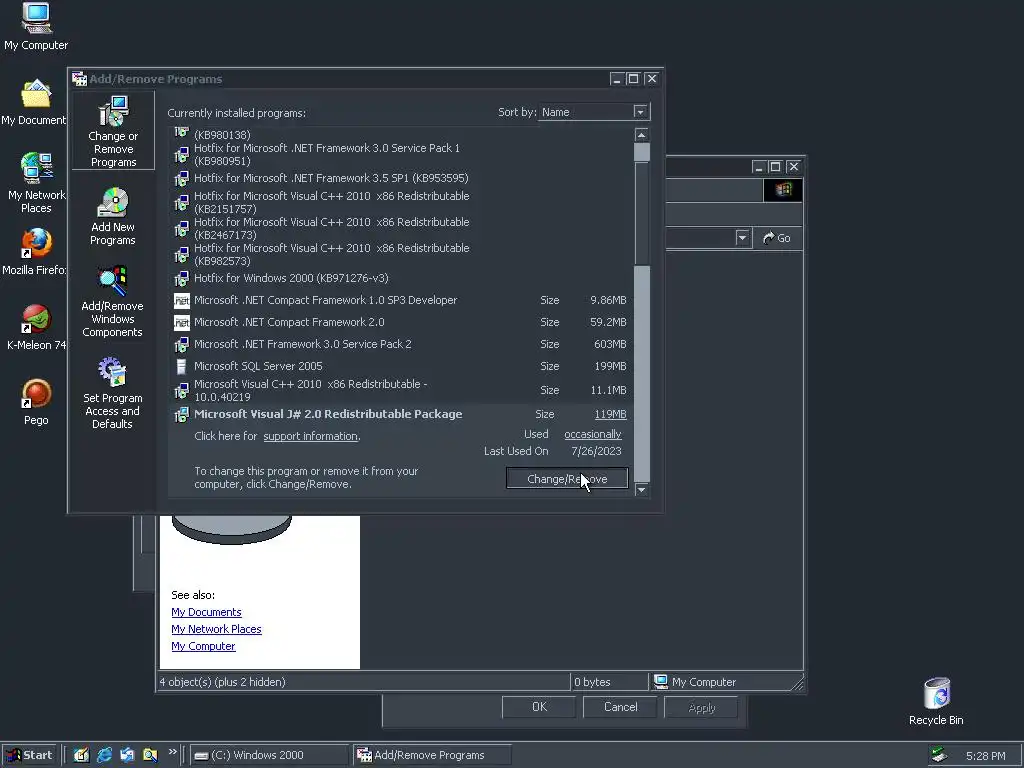Open the Change or Remove Programs panel
1024x768 pixels.
[113, 131]
